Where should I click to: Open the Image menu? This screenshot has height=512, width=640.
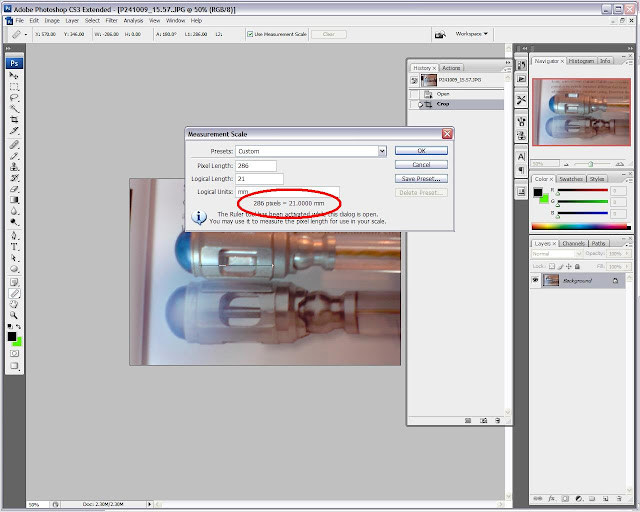pyautogui.click(x=52, y=20)
